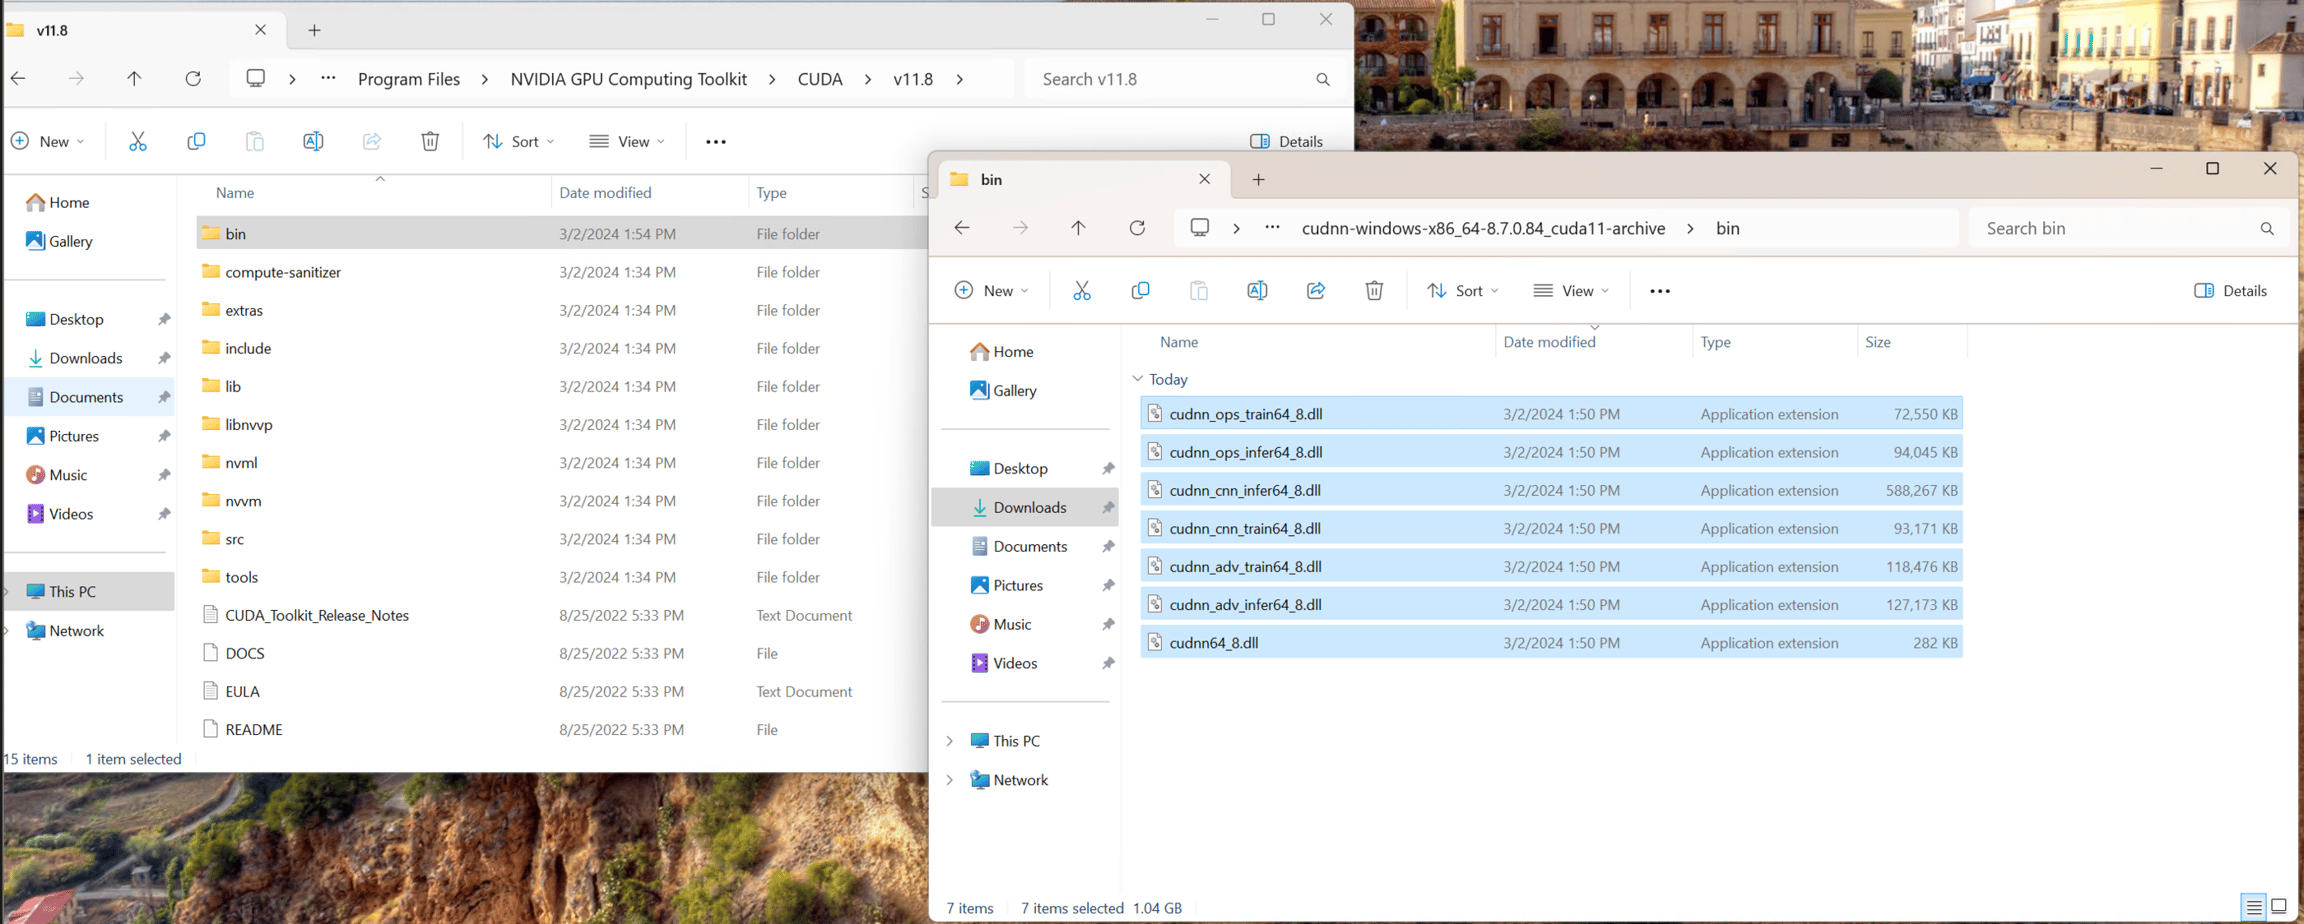2304x924 pixels.
Task: Click the Cut icon in bin window toolbar
Action: (1081, 291)
